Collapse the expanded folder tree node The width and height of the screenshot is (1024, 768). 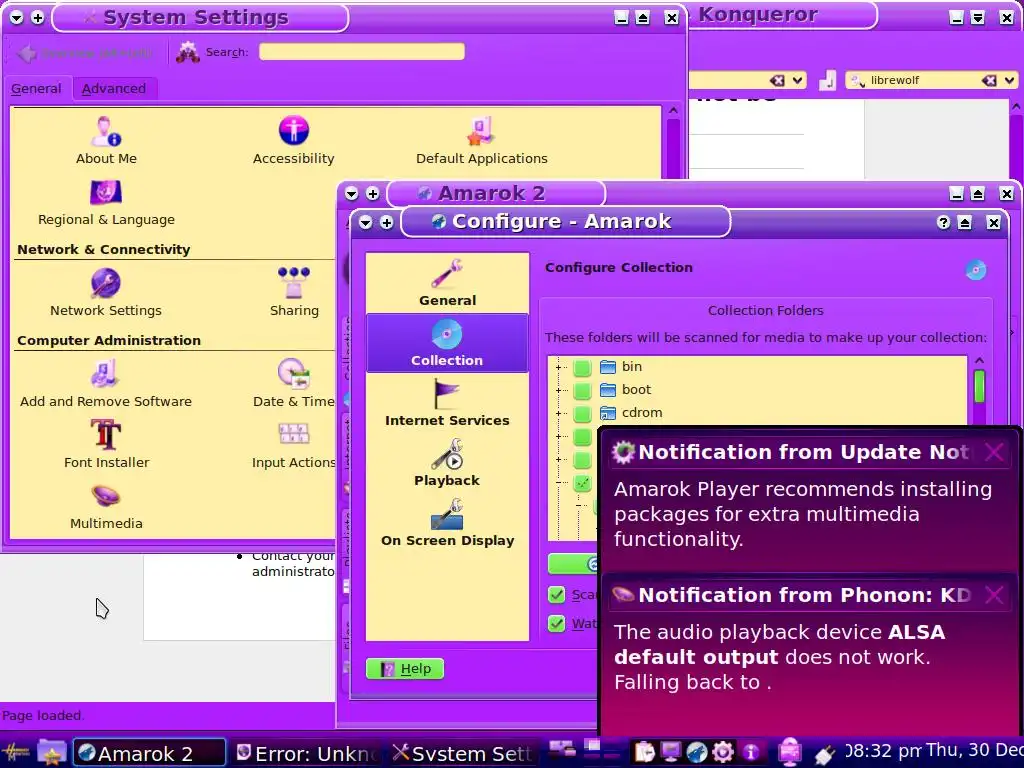point(558,483)
